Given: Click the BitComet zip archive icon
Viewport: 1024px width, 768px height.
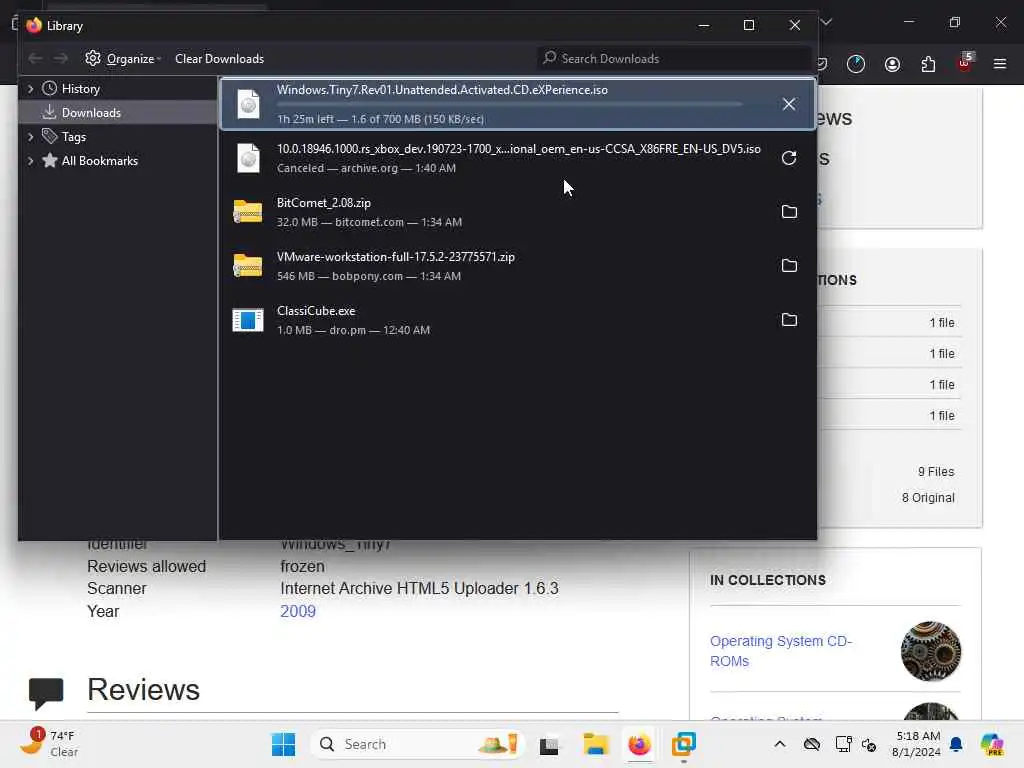Looking at the screenshot, I should [x=248, y=212].
